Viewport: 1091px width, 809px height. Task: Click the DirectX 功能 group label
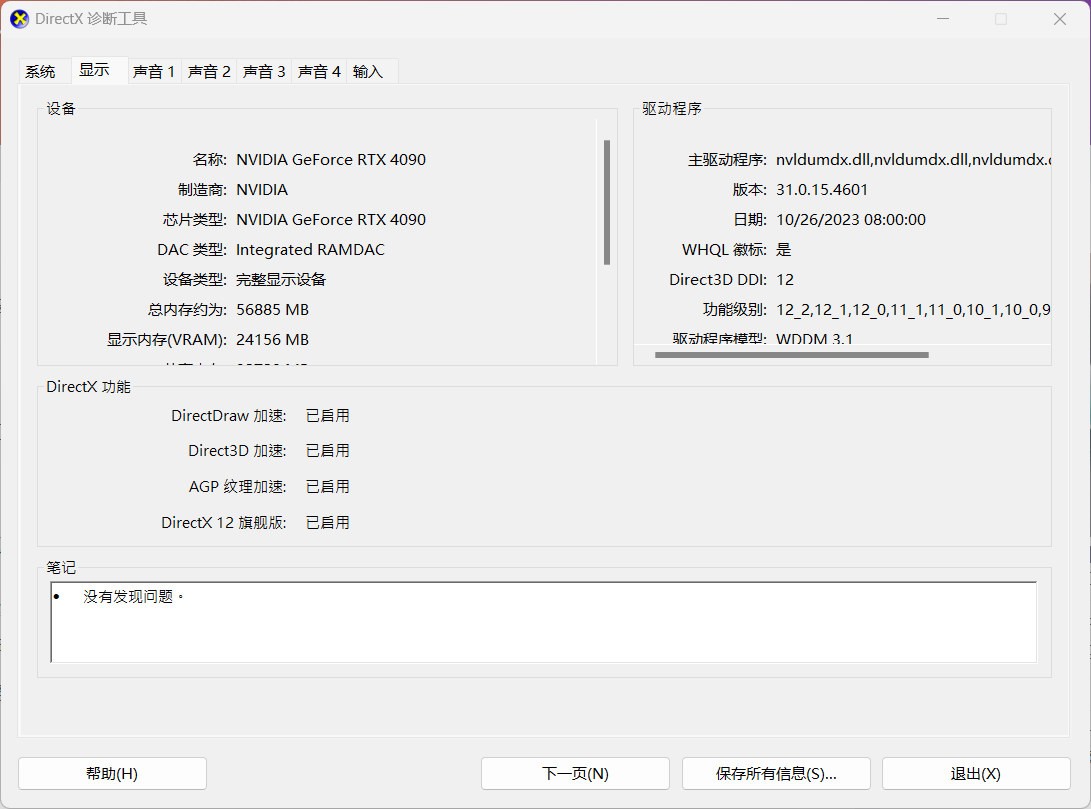point(88,387)
